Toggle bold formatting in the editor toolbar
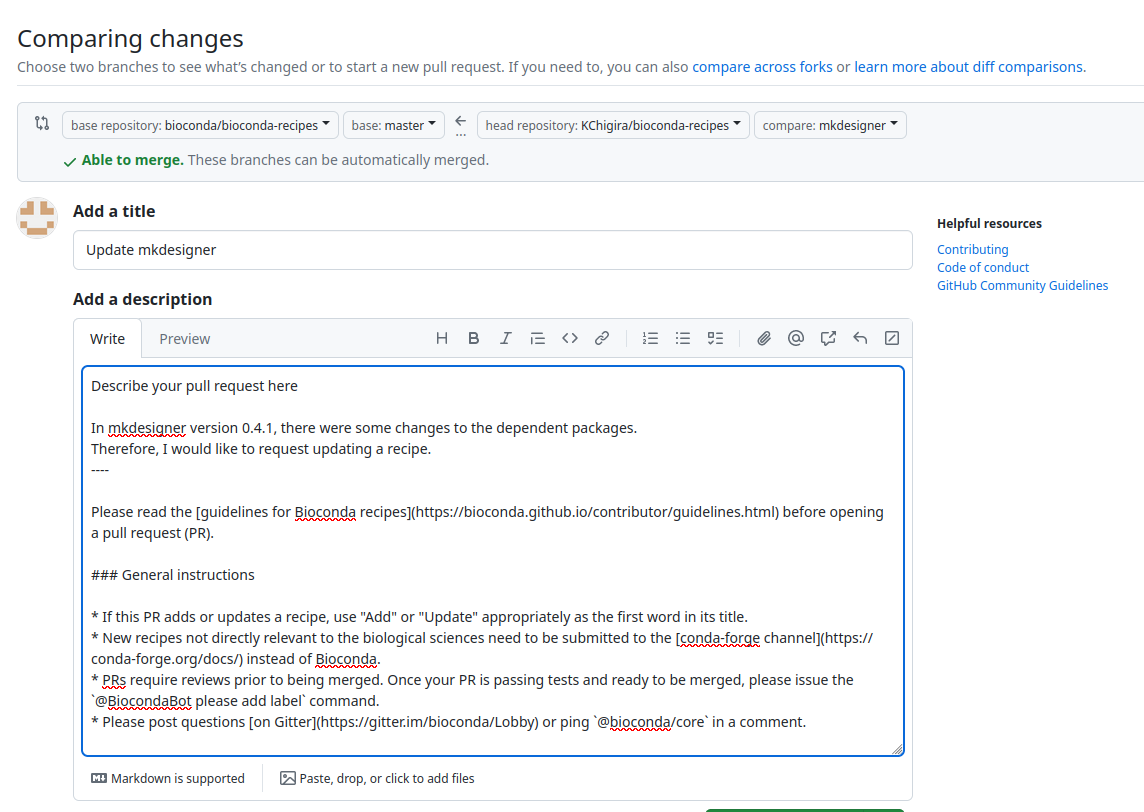 [473, 338]
